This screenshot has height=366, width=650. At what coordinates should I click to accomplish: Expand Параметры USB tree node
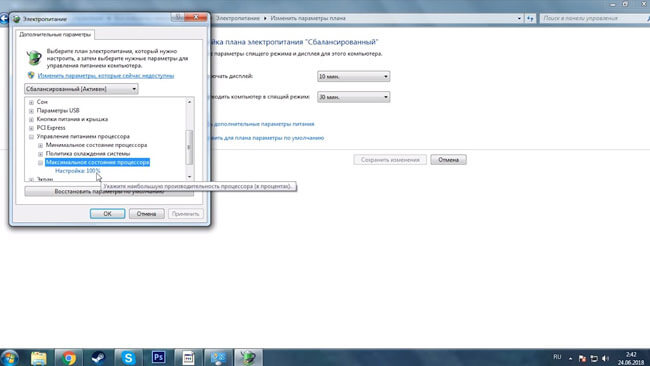tap(31, 111)
